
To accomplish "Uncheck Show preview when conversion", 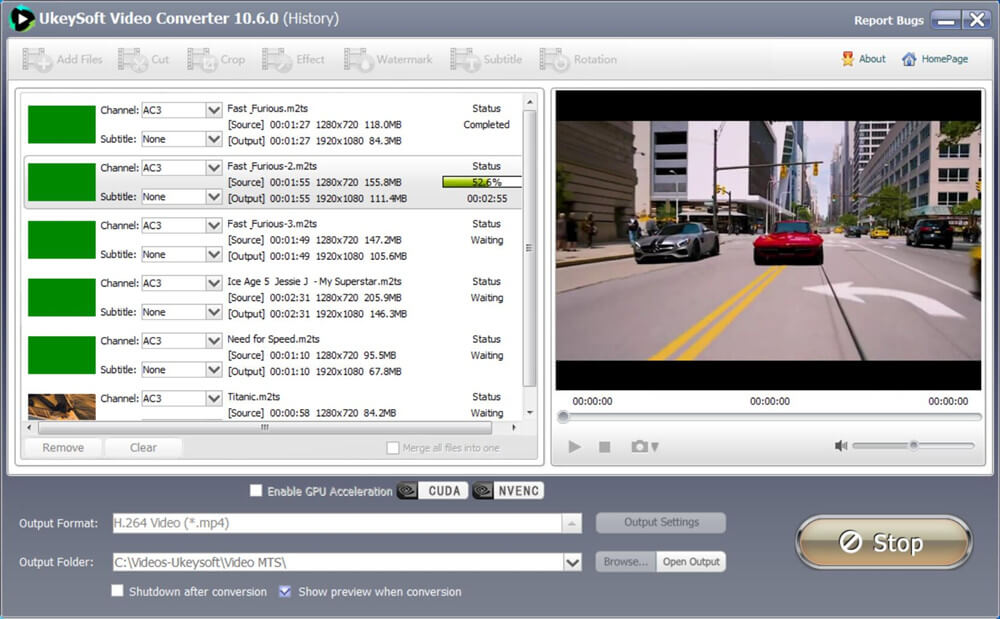I will pos(285,591).
